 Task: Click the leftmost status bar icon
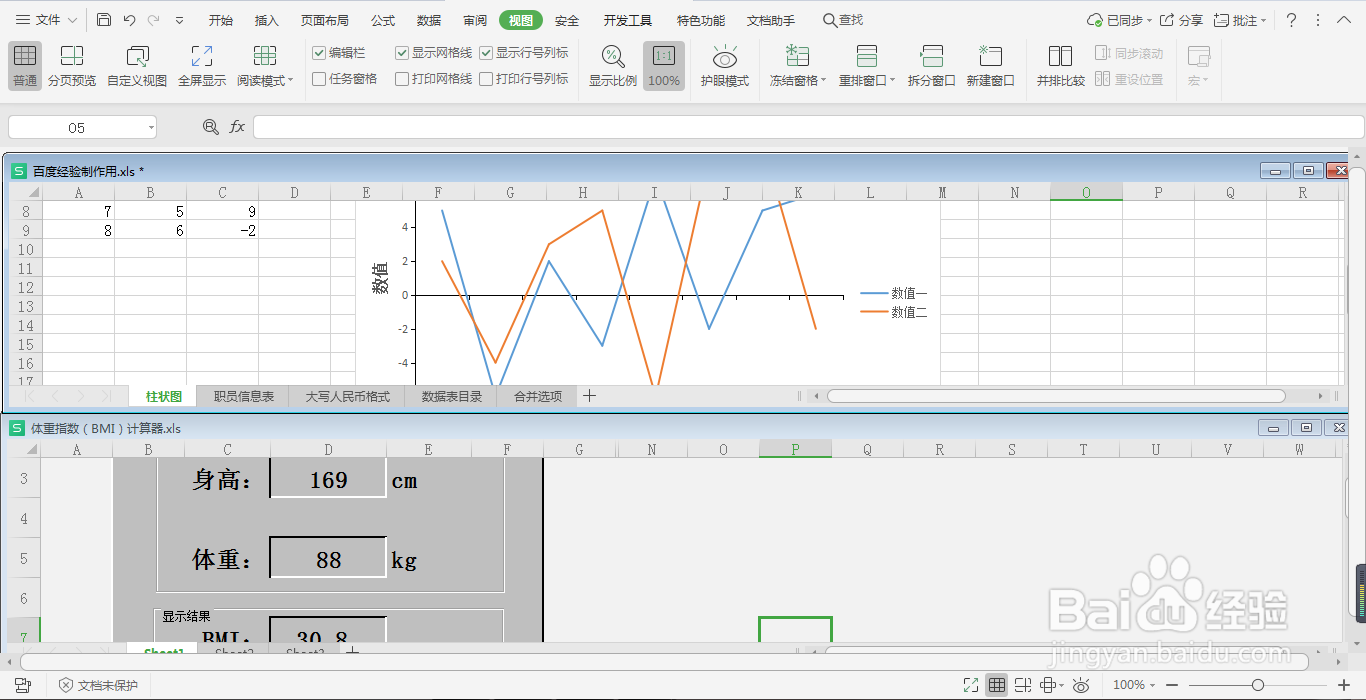pos(22,685)
